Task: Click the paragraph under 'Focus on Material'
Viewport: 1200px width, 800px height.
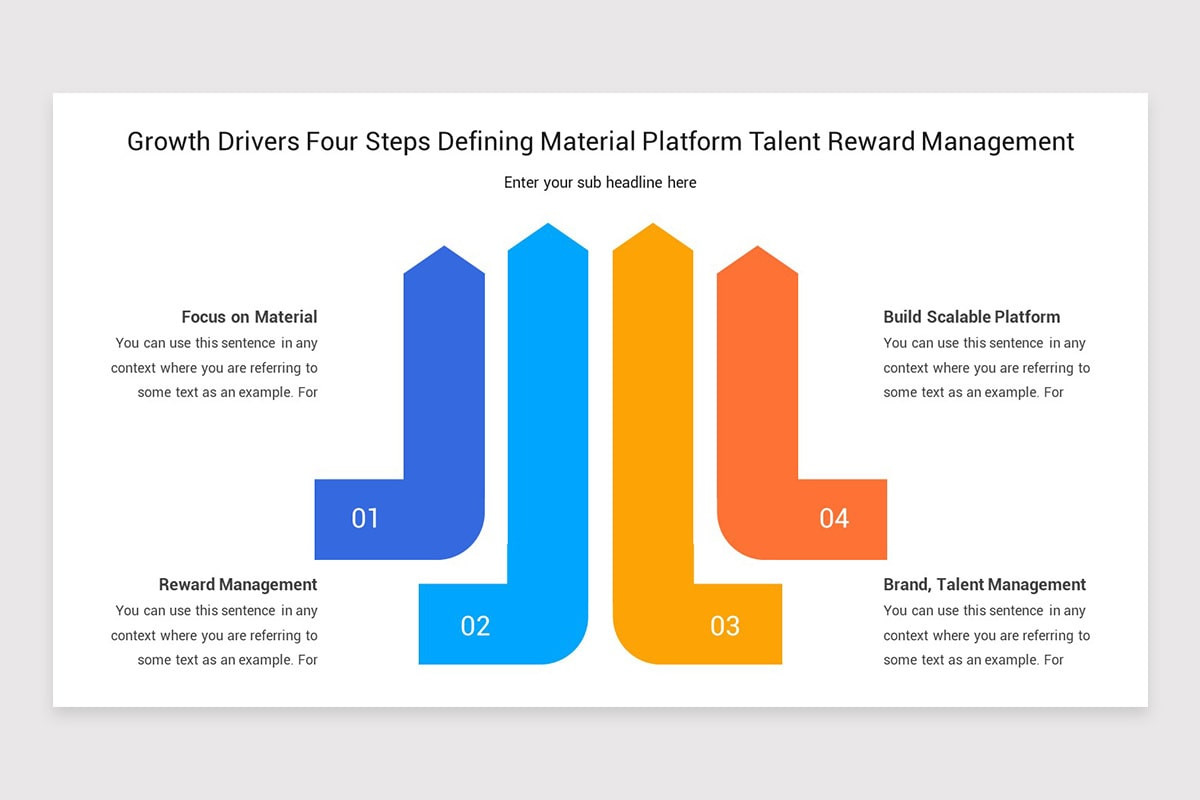Action: [215, 367]
